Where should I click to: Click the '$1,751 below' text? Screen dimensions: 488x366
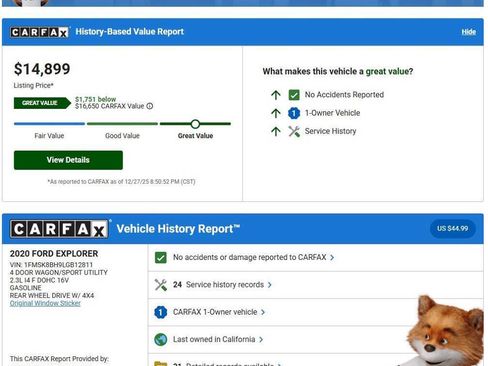tap(96, 99)
